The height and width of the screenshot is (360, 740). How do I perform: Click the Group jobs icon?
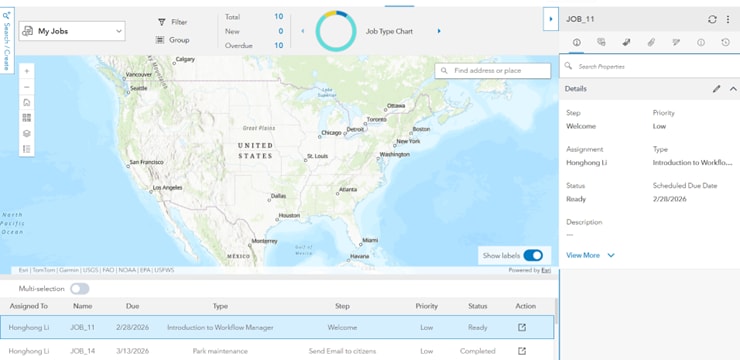[x=160, y=40]
